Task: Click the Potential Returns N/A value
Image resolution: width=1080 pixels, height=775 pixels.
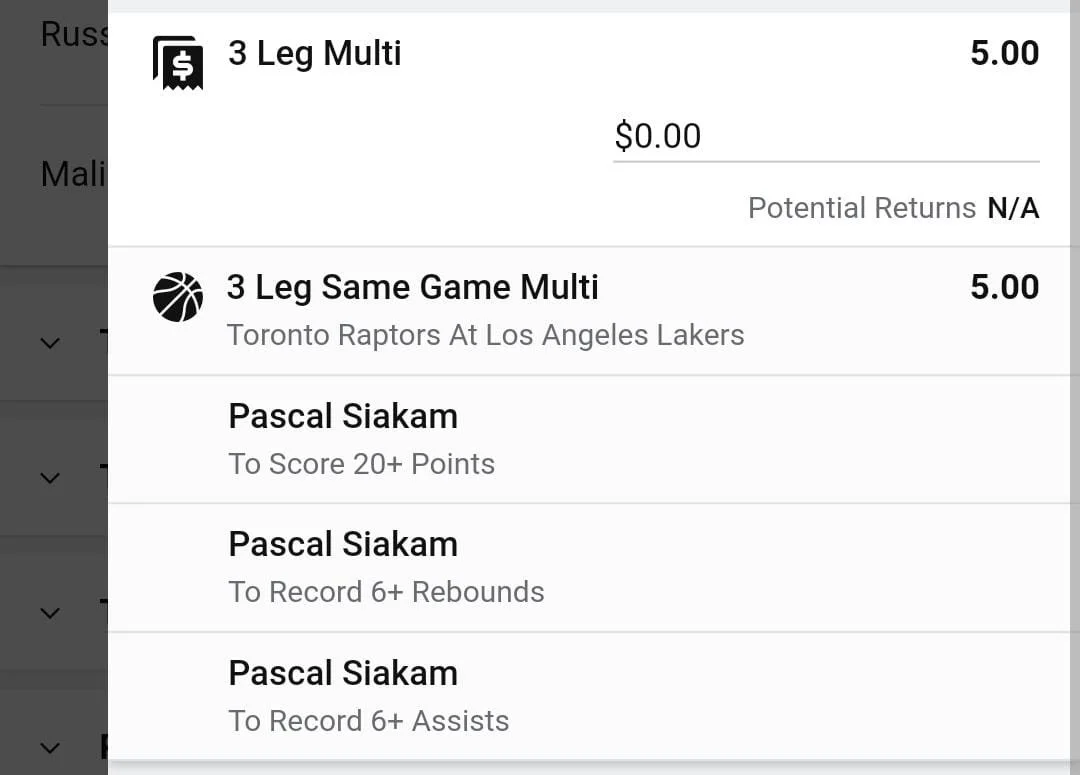Action: coord(1013,208)
